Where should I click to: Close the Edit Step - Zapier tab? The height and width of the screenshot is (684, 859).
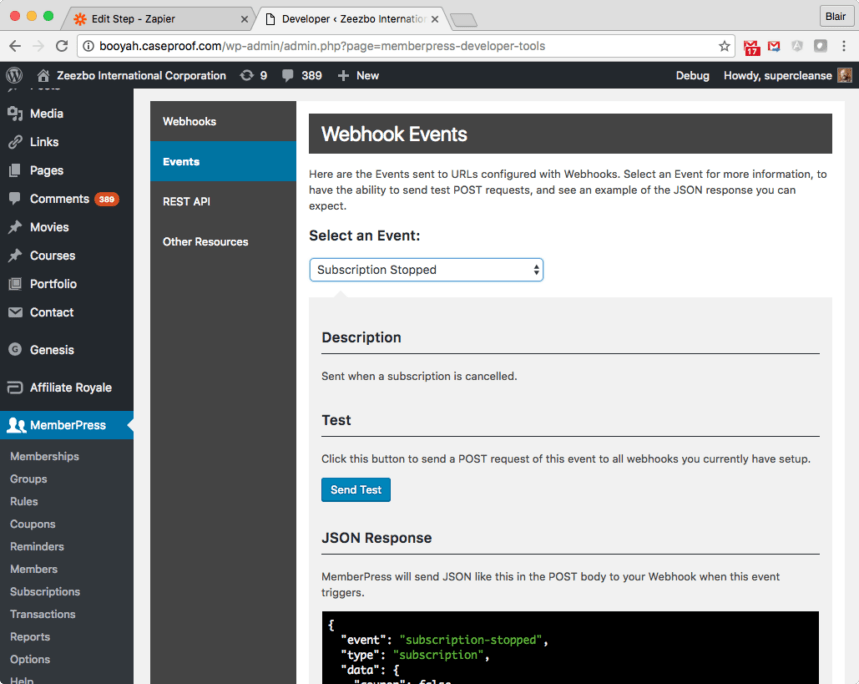tap(244, 19)
